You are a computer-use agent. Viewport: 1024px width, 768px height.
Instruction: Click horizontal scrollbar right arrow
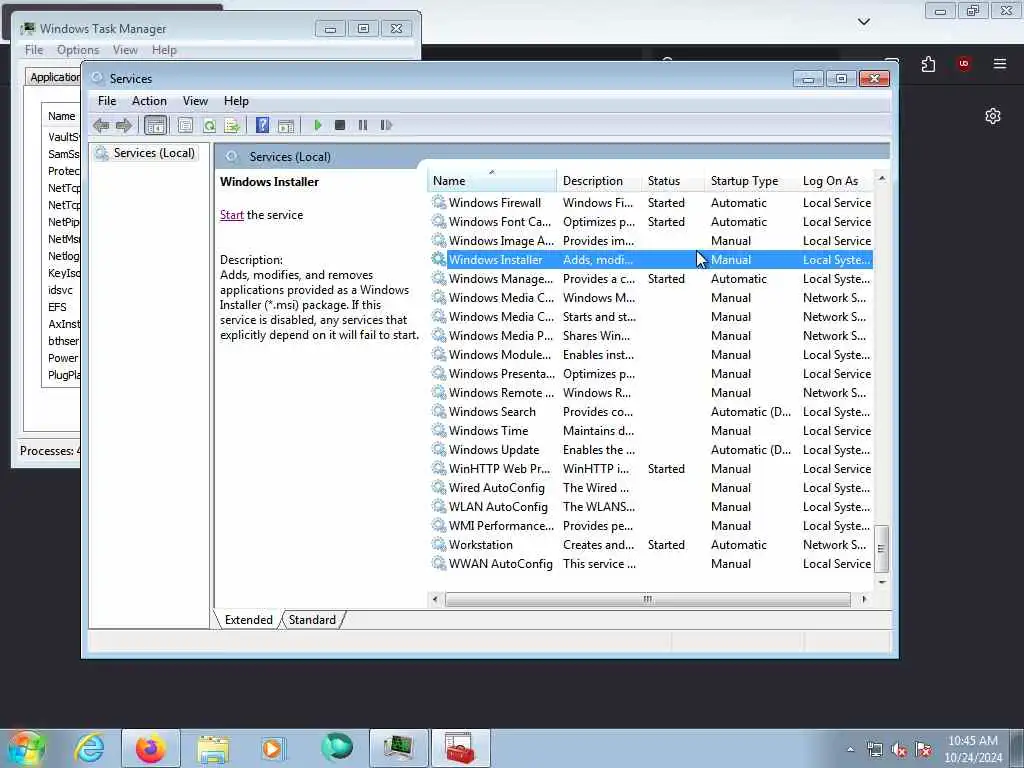864,599
